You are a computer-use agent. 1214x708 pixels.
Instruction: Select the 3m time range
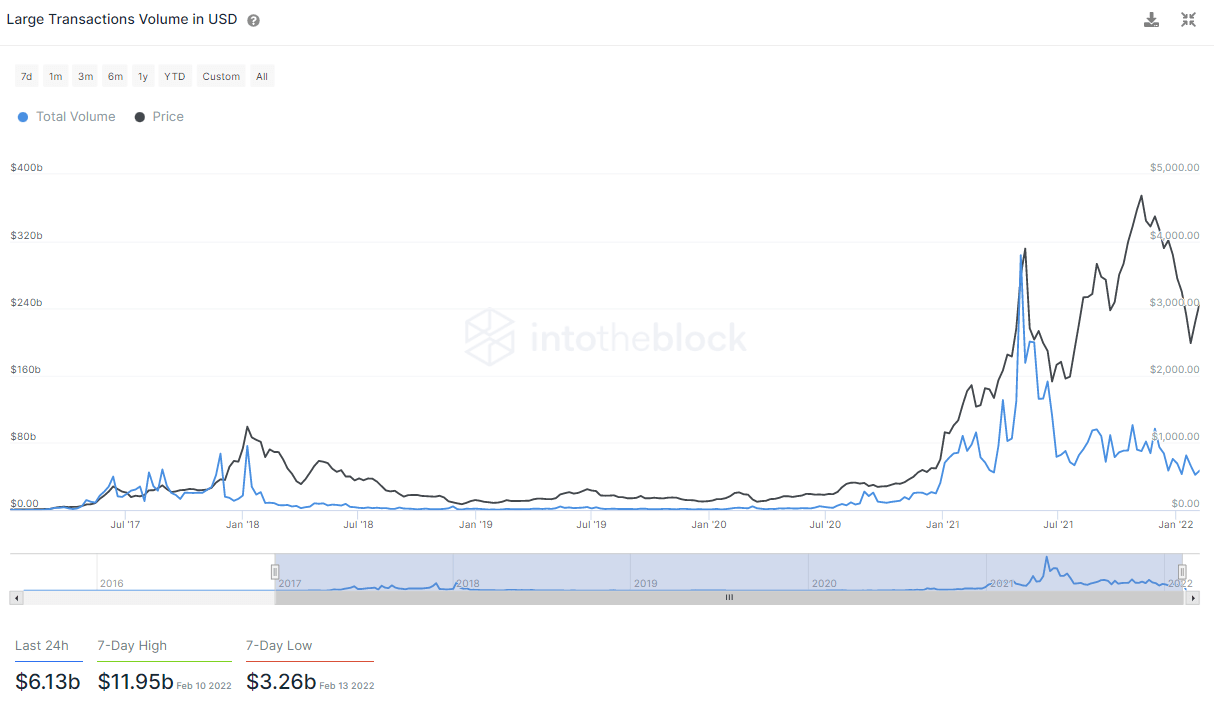click(x=86, y=76)
